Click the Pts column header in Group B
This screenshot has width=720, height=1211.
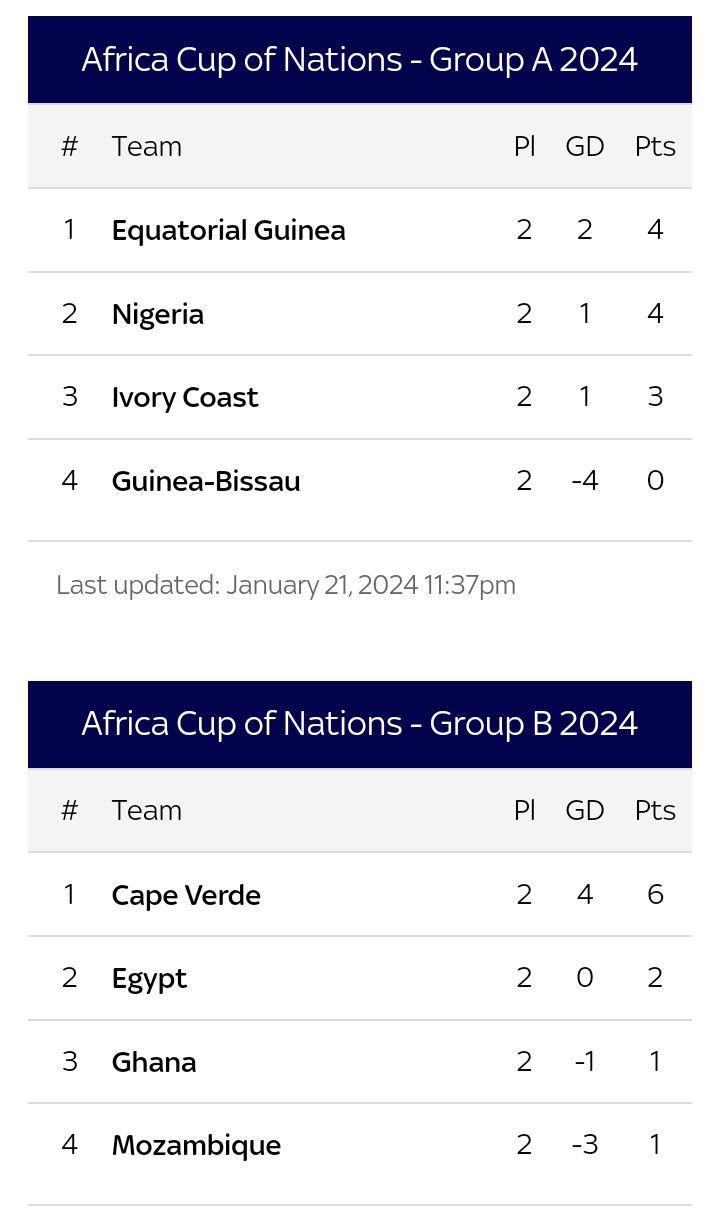point(655,810)
